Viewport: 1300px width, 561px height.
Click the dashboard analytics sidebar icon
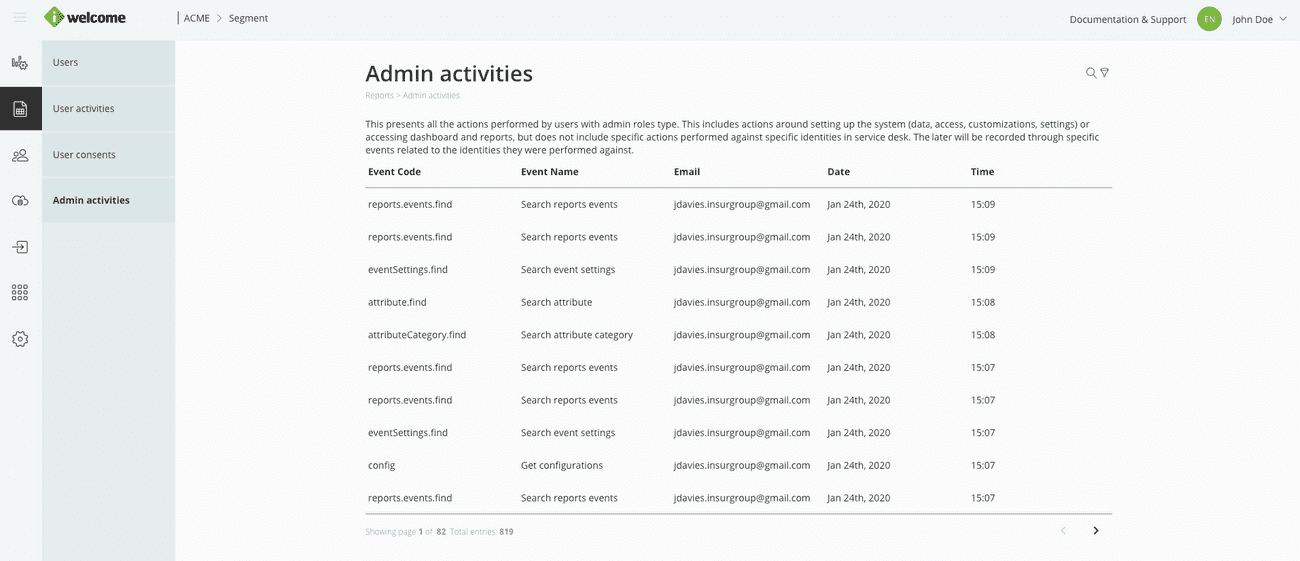click(x=20, y=63)
